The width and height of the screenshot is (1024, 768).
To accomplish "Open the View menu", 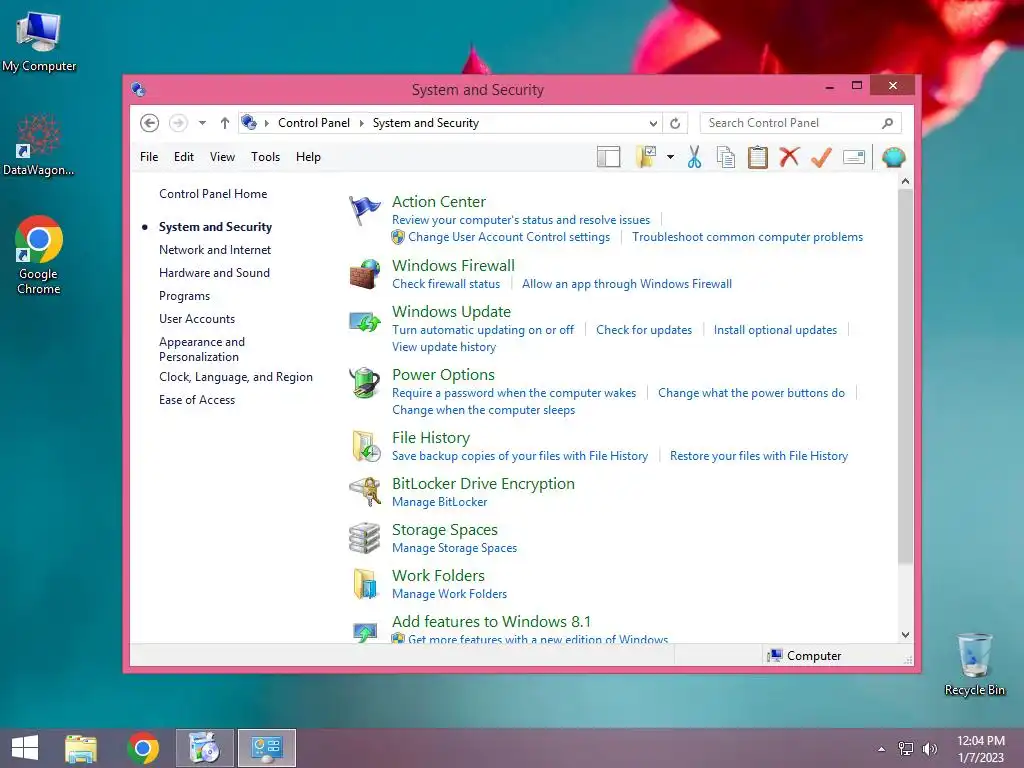I will coord(222,157).
